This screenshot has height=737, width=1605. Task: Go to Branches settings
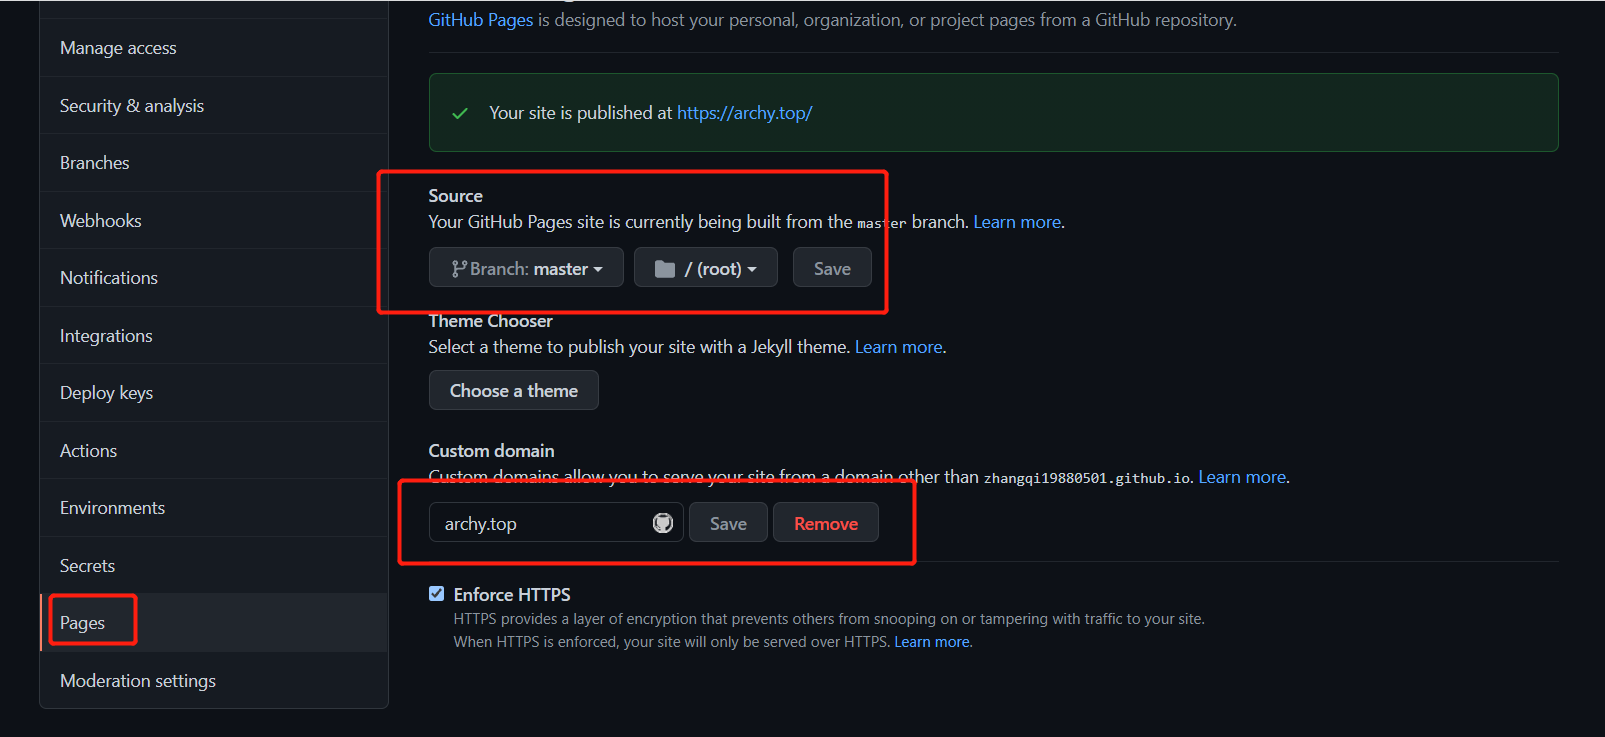[x=214, y=163]
